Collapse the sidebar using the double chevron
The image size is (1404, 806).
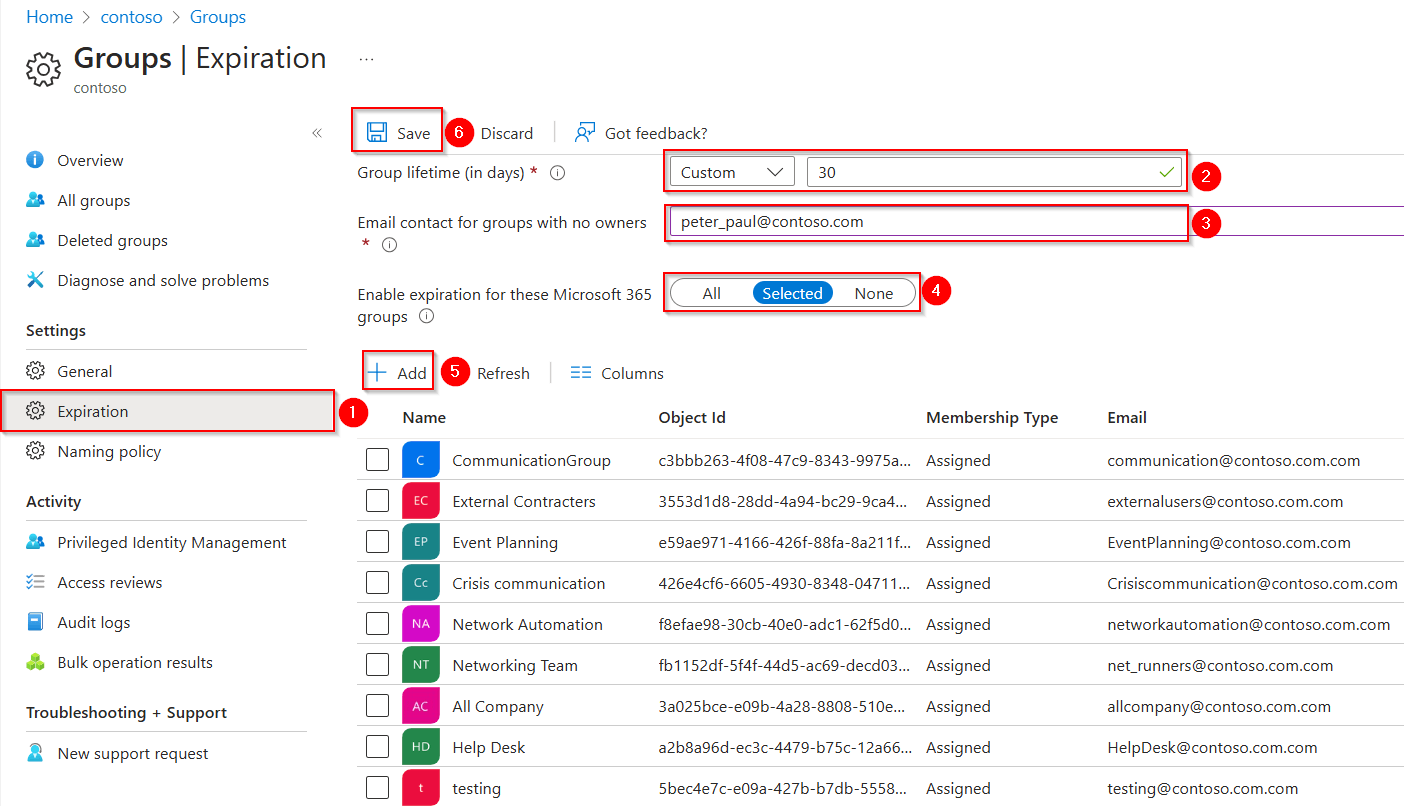point(316,131)
